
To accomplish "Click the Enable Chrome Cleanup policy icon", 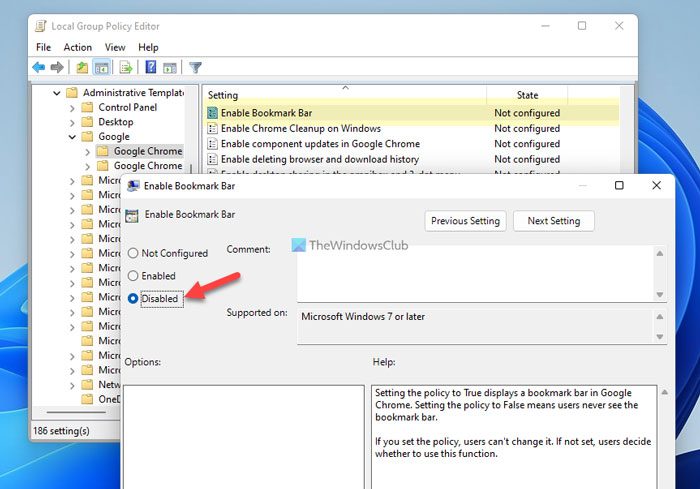I will coord(212,129).
